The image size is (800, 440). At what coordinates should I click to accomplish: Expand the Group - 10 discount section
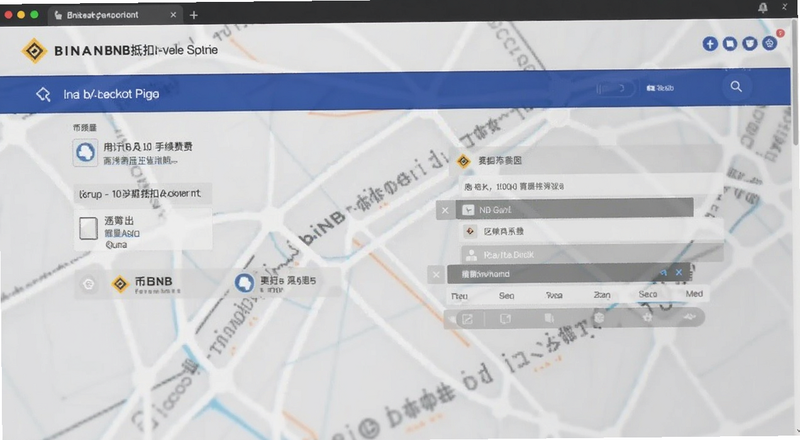coord(142,194)
